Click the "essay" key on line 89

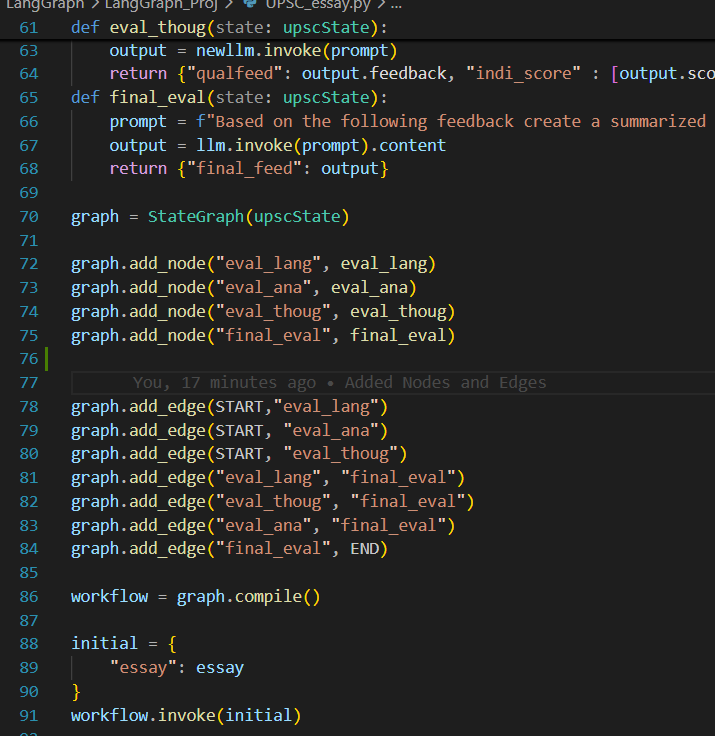click(x=143, y=667)
